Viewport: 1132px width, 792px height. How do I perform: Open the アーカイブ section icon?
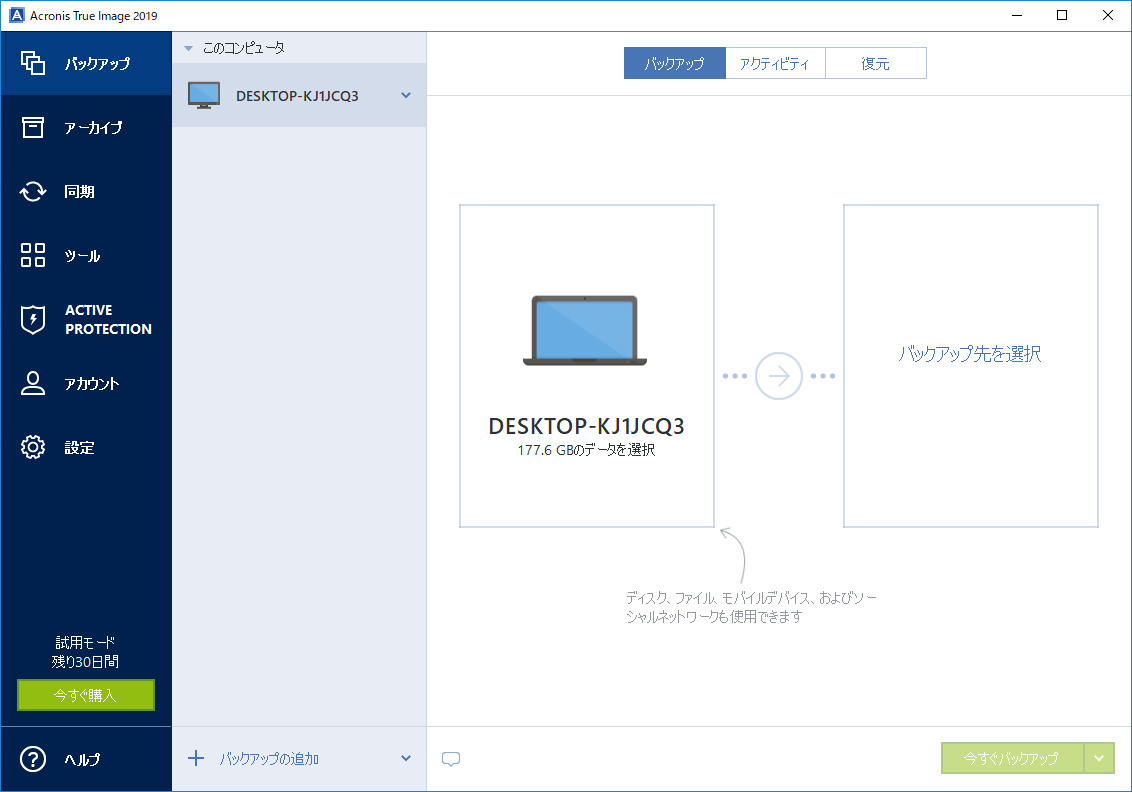pos(33,127)
